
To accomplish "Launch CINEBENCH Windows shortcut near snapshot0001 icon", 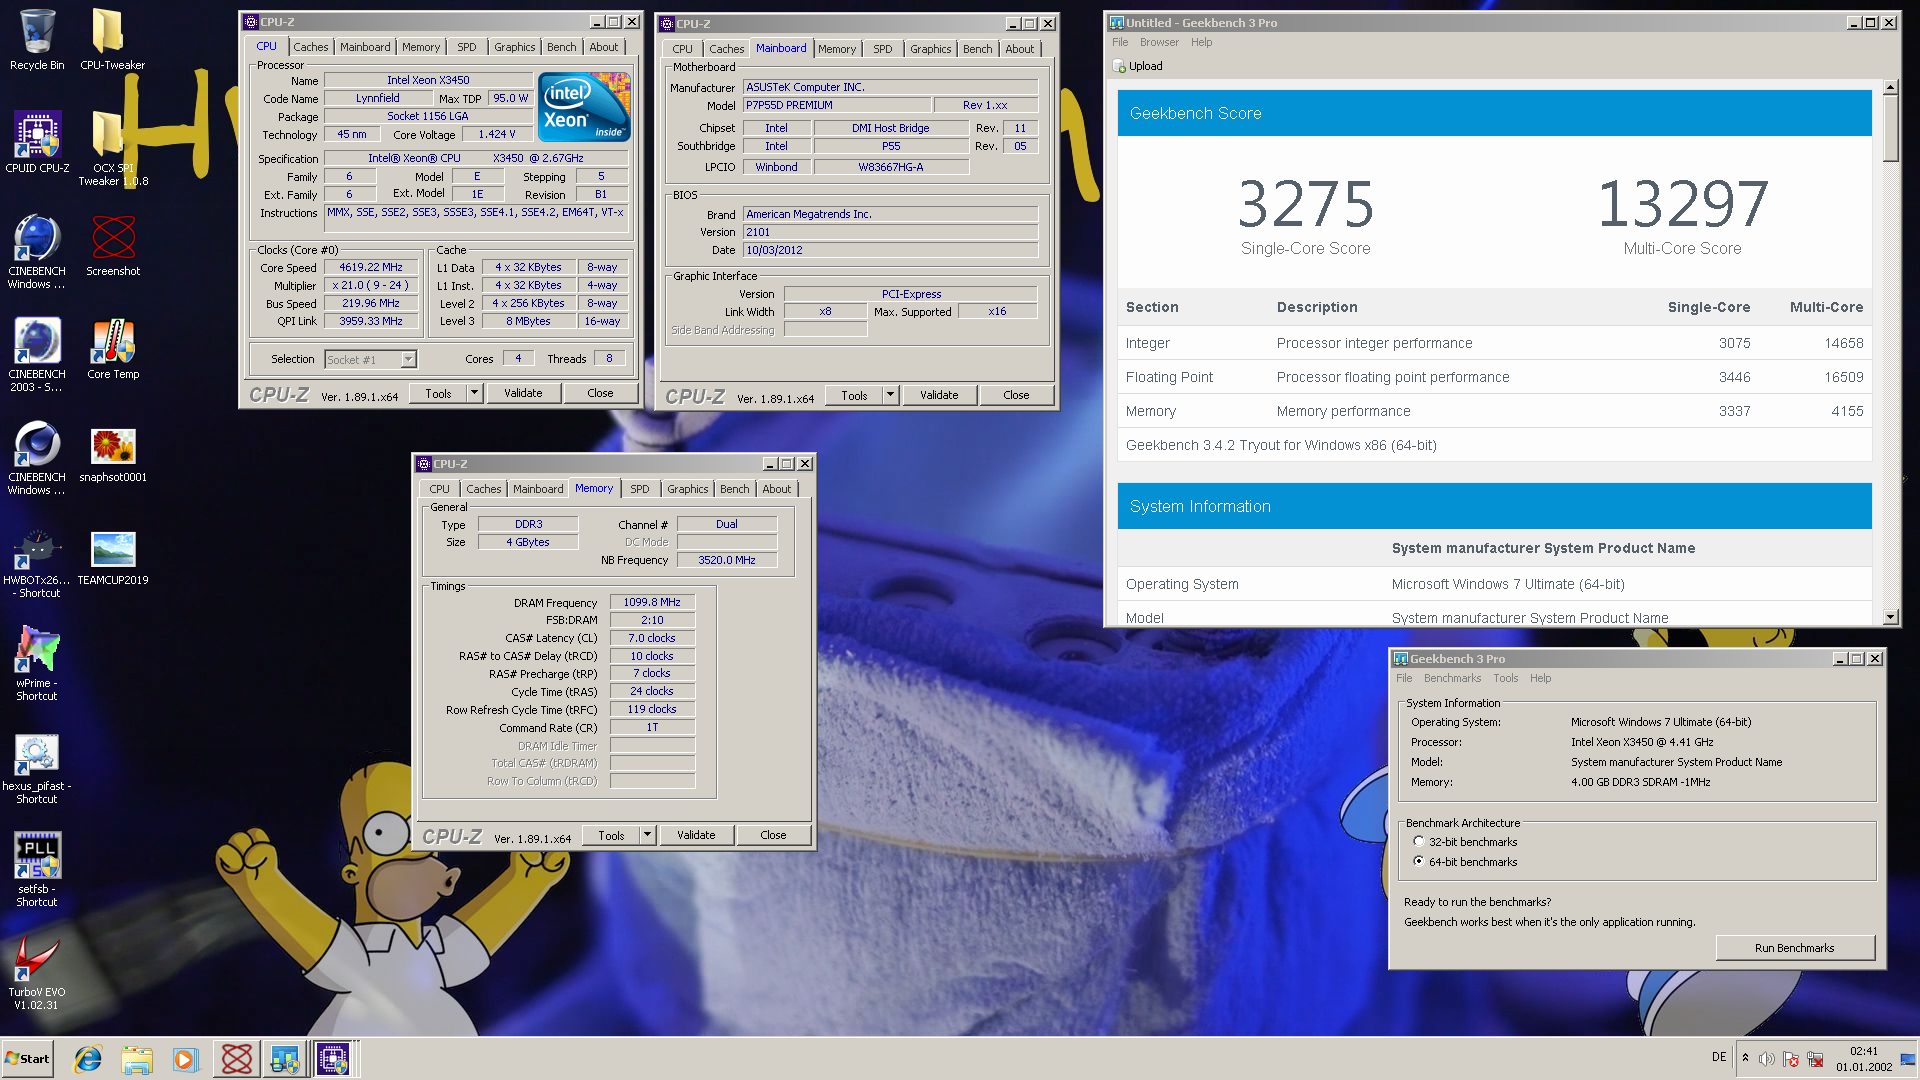I will (x=37, y=457).
